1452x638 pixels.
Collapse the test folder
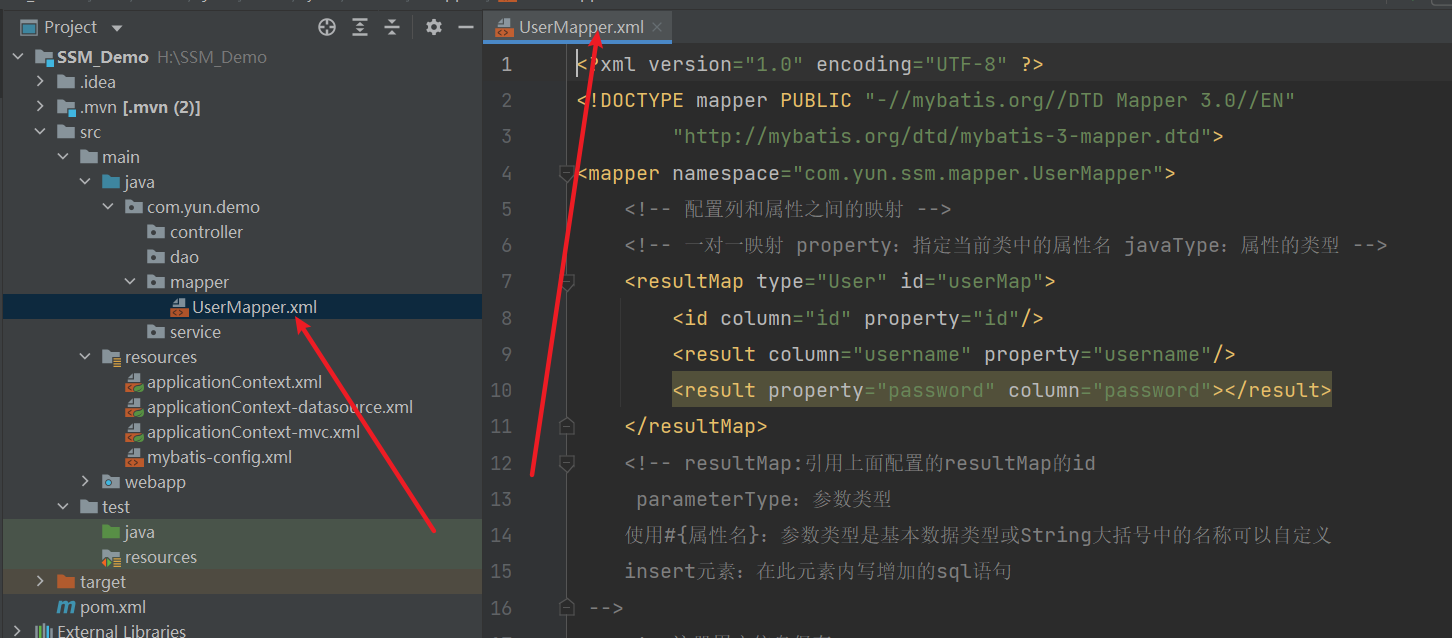(x=63, y=507)
